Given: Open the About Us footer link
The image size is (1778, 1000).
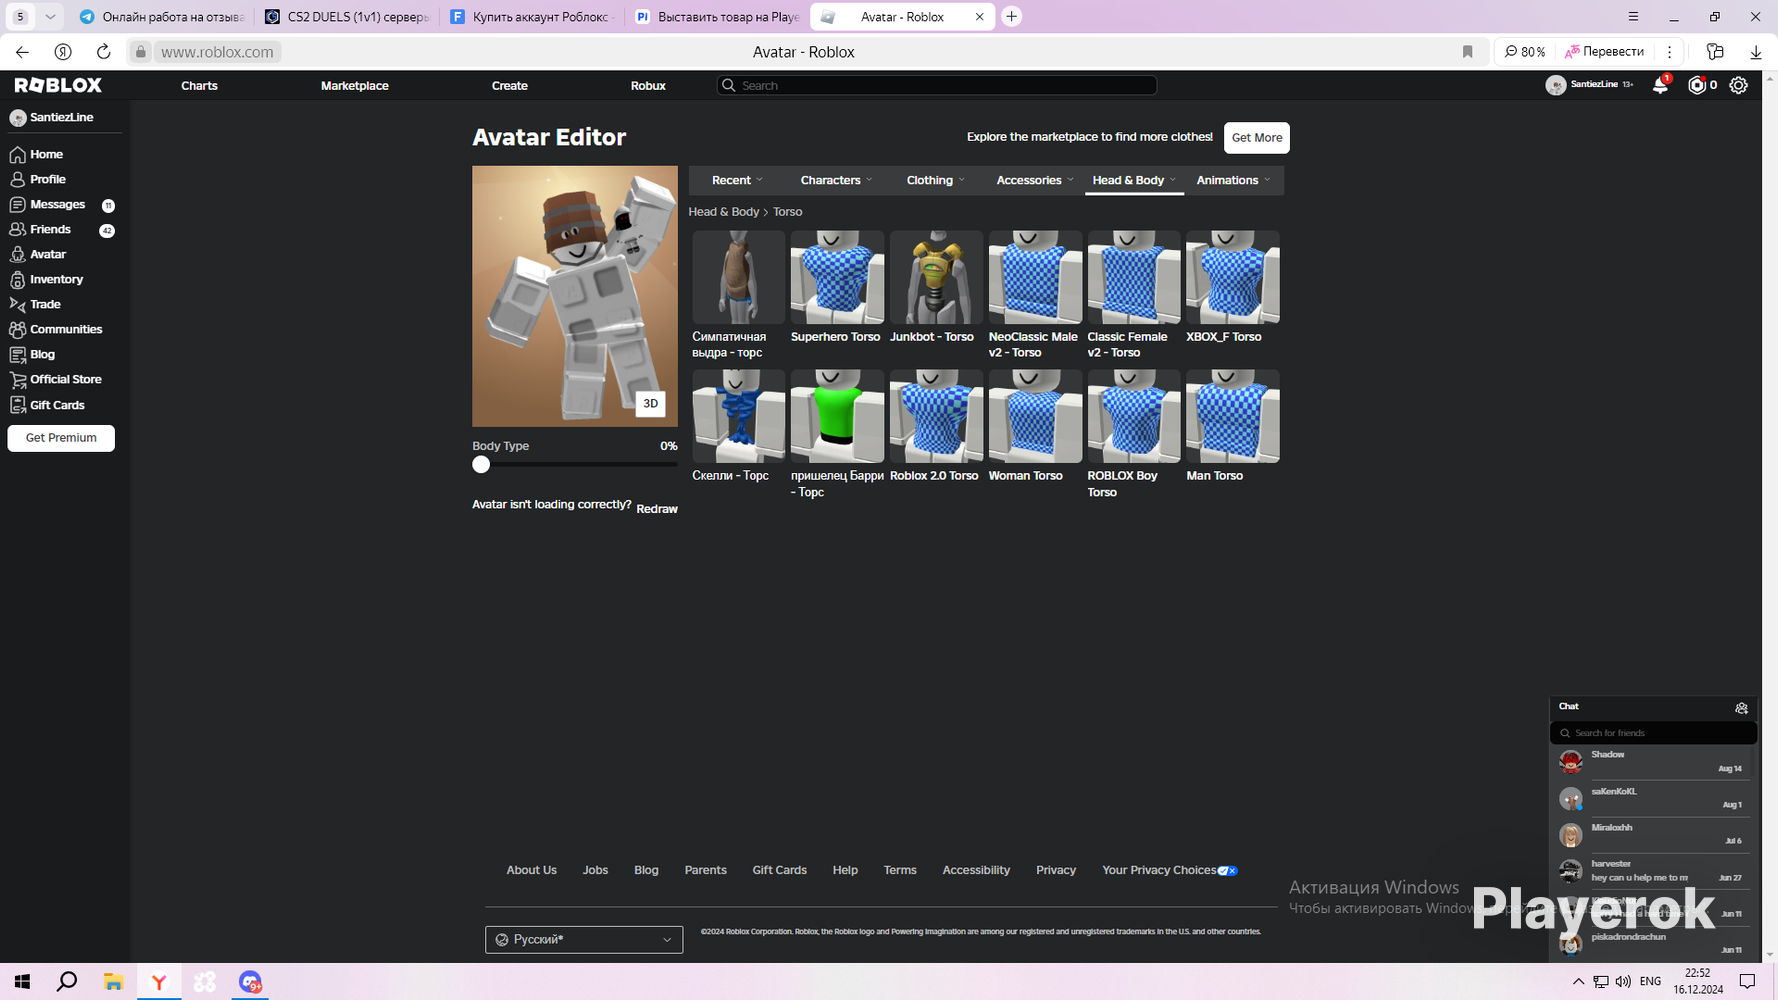Looking at the screenshot, I should click(x=531, y=870).
